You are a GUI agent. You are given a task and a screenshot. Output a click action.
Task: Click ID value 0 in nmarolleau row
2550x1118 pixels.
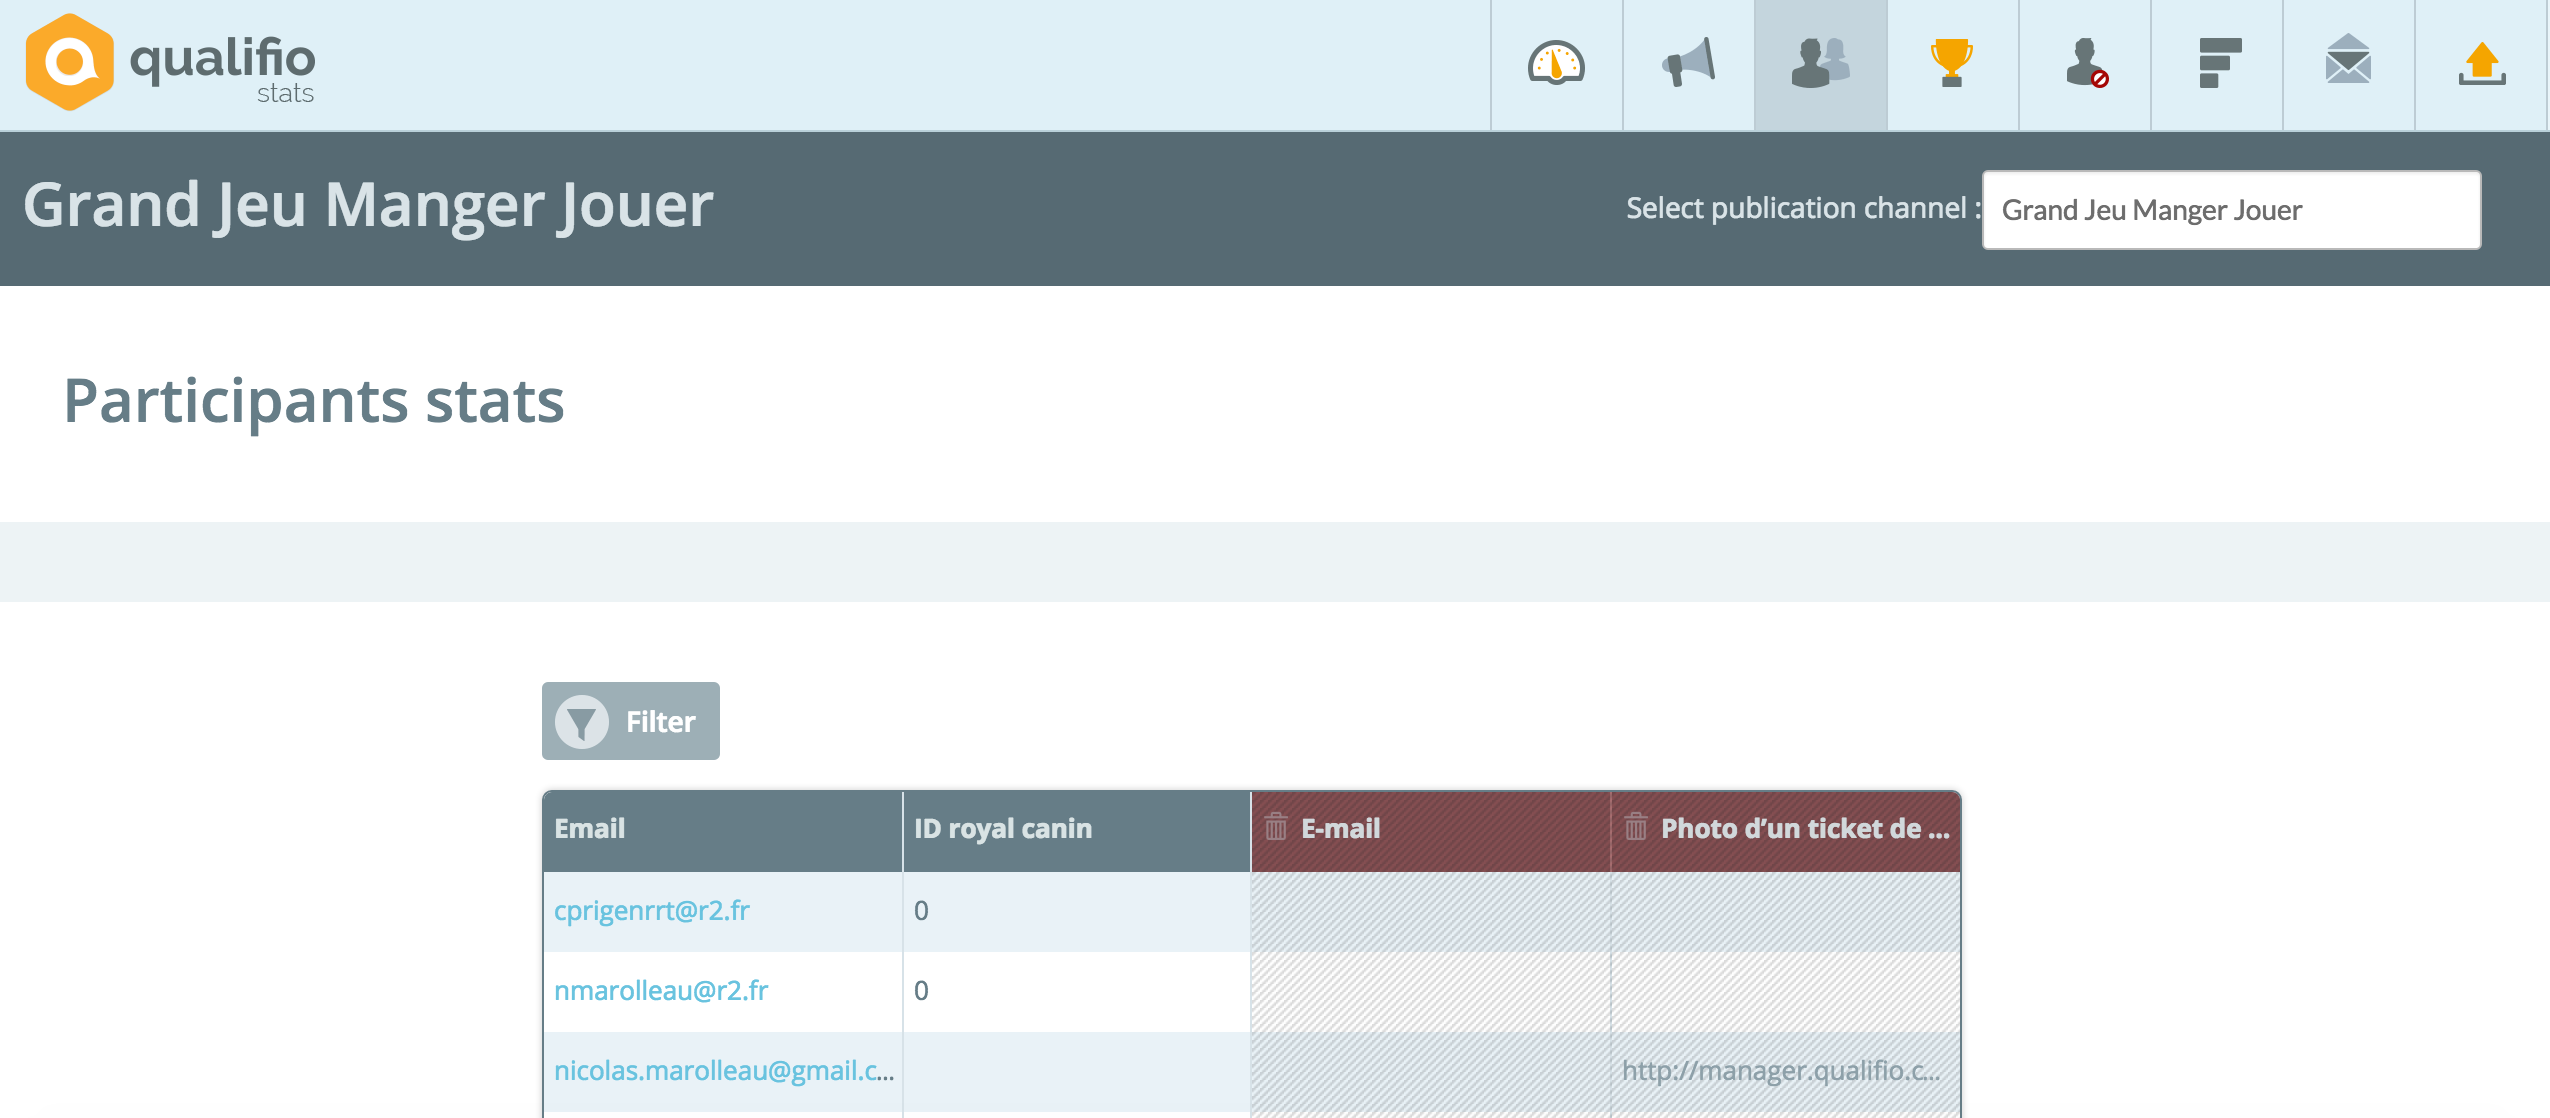tap(921, 990)
